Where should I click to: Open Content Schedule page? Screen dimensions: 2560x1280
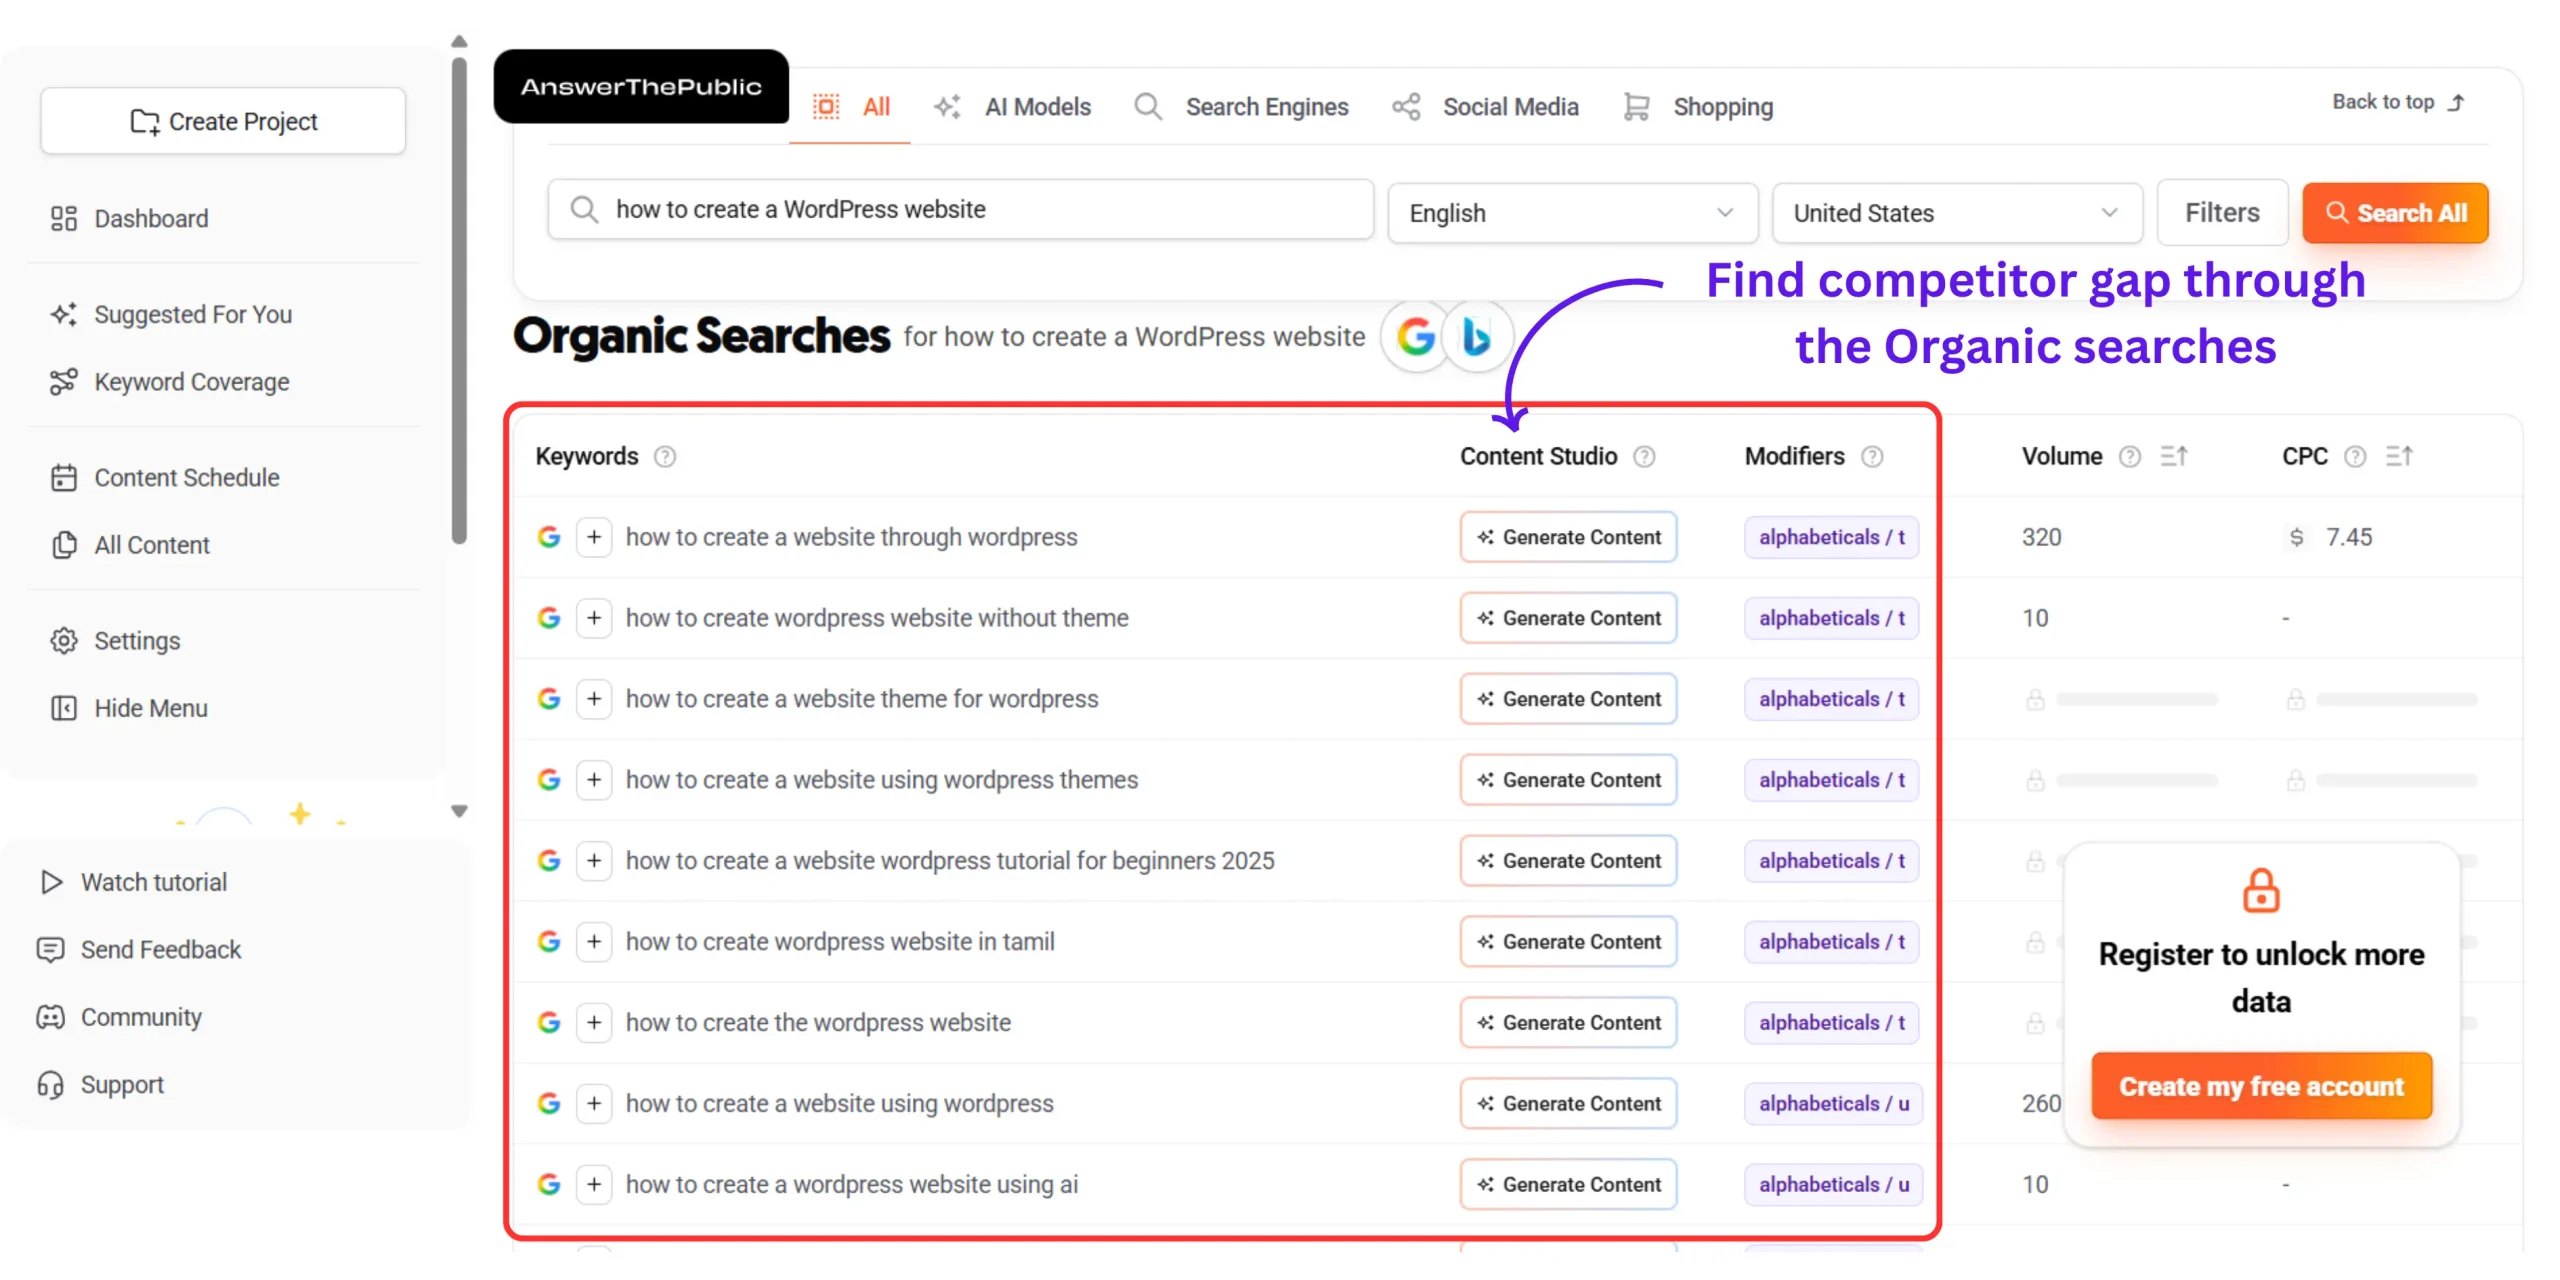165,477
